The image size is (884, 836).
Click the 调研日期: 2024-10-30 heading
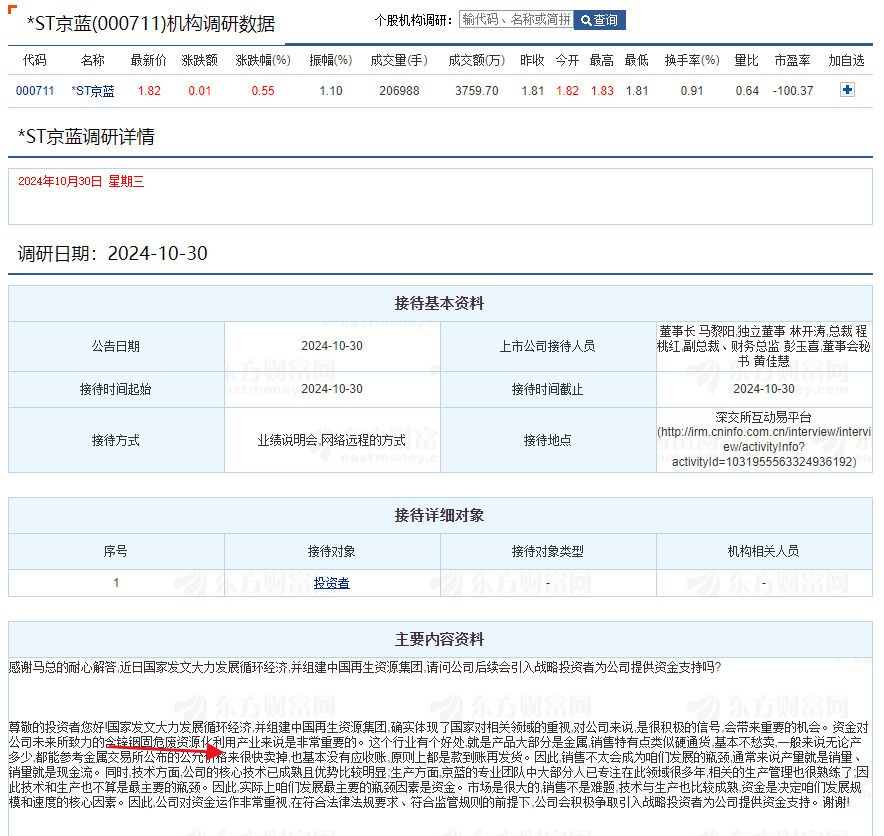point(113,254)
